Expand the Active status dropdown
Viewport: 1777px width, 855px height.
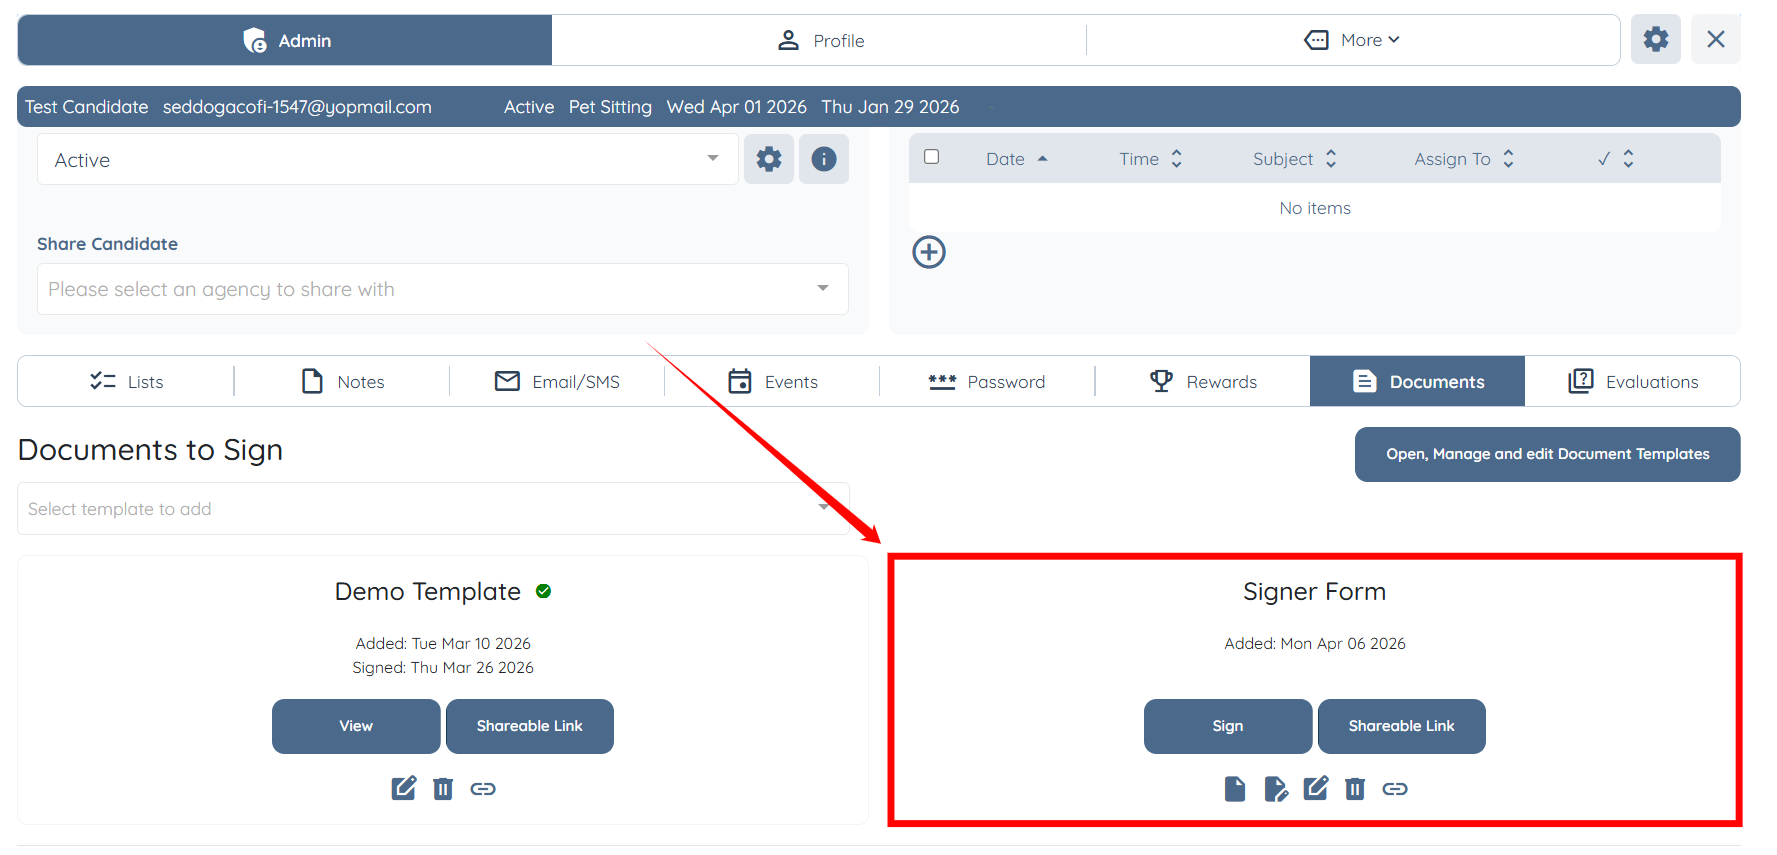(388, 160)
